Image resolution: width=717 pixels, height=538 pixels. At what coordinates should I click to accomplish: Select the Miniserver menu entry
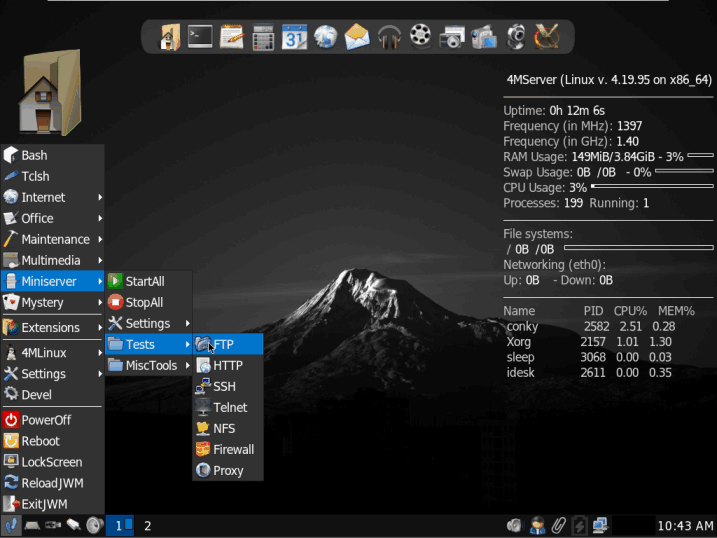[x=53, y=282]
